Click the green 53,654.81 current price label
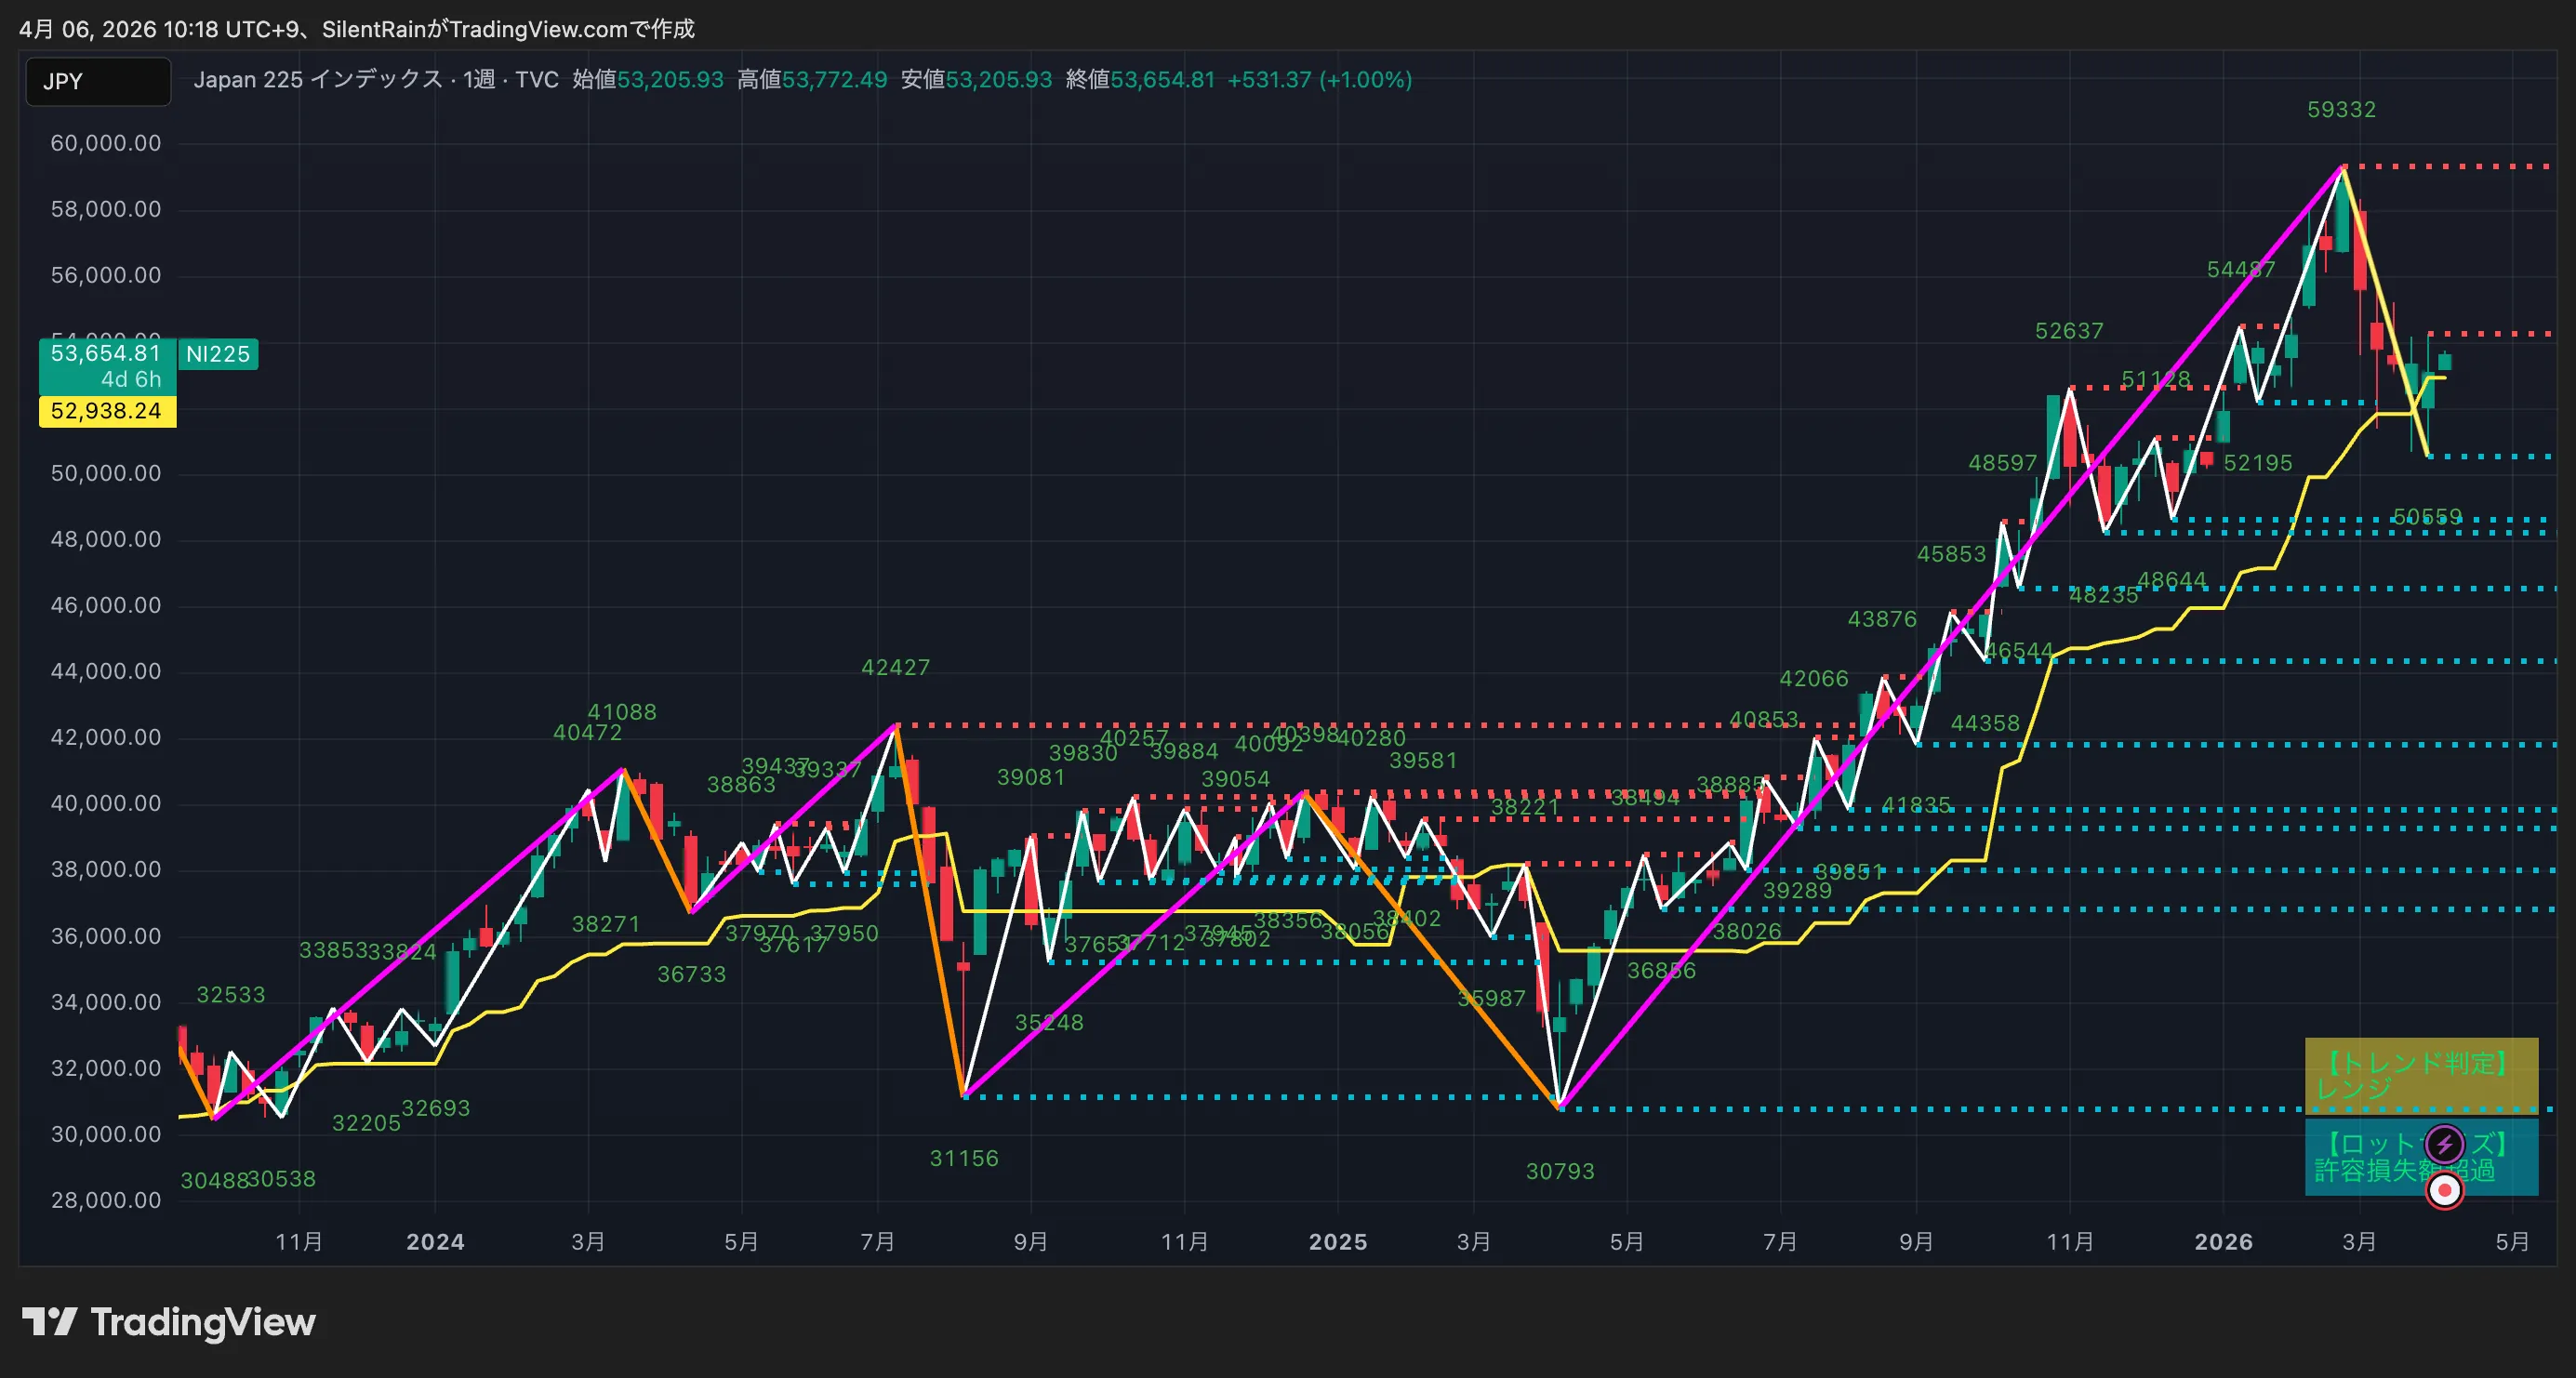 tap(107, 366)
